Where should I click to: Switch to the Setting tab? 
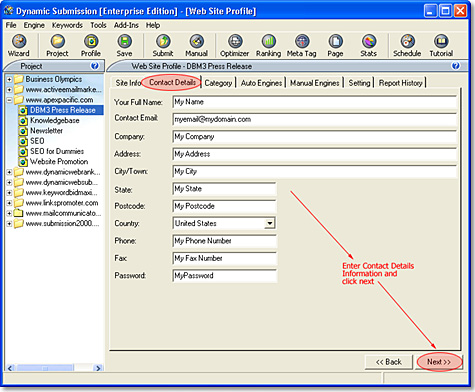click(359, 83)
